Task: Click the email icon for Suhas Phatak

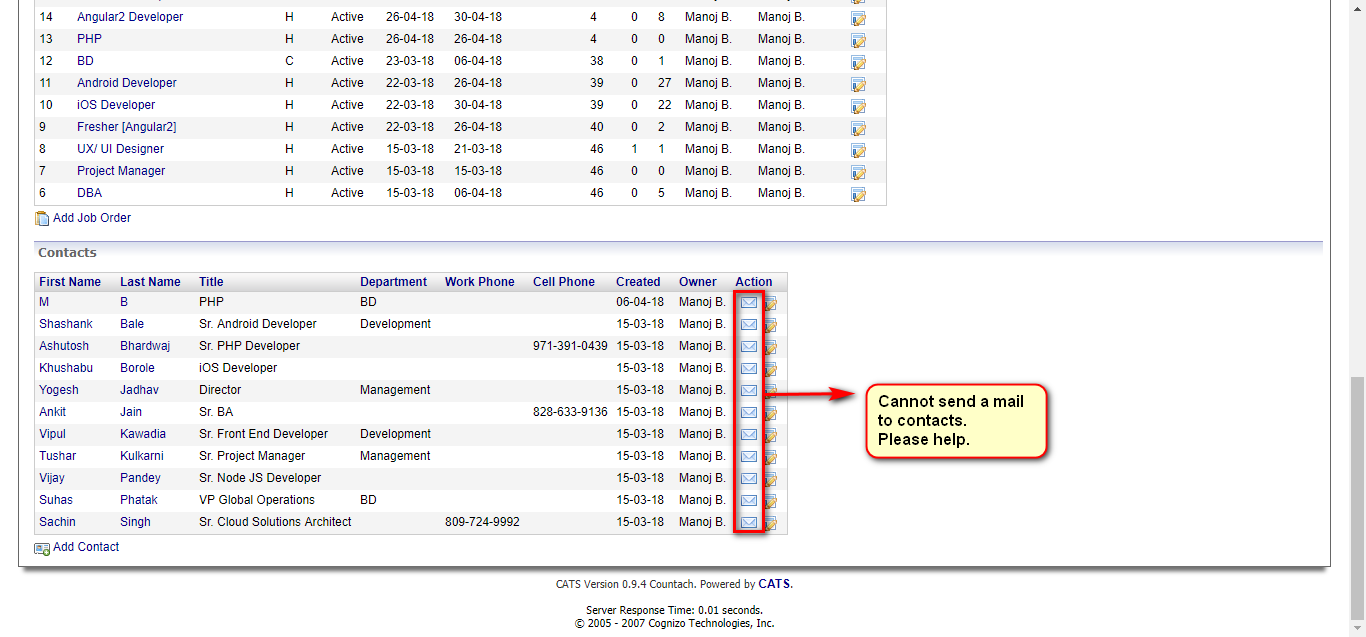Action: click(748, 500)
